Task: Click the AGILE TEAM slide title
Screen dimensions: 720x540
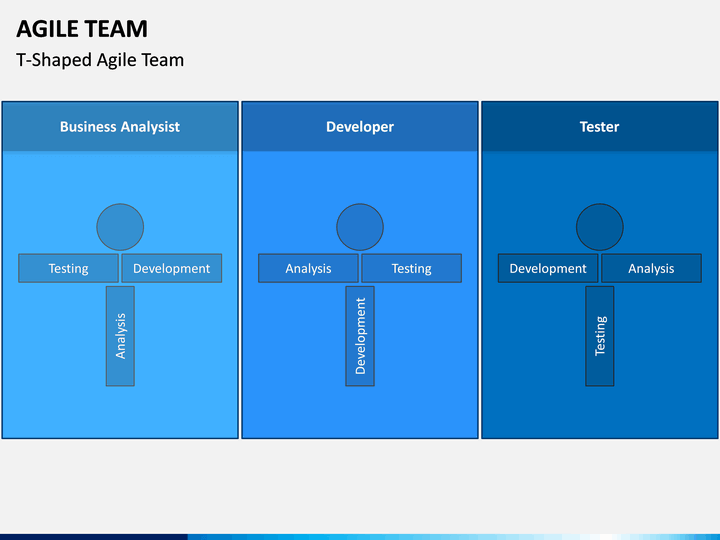Action: (82, 29)
